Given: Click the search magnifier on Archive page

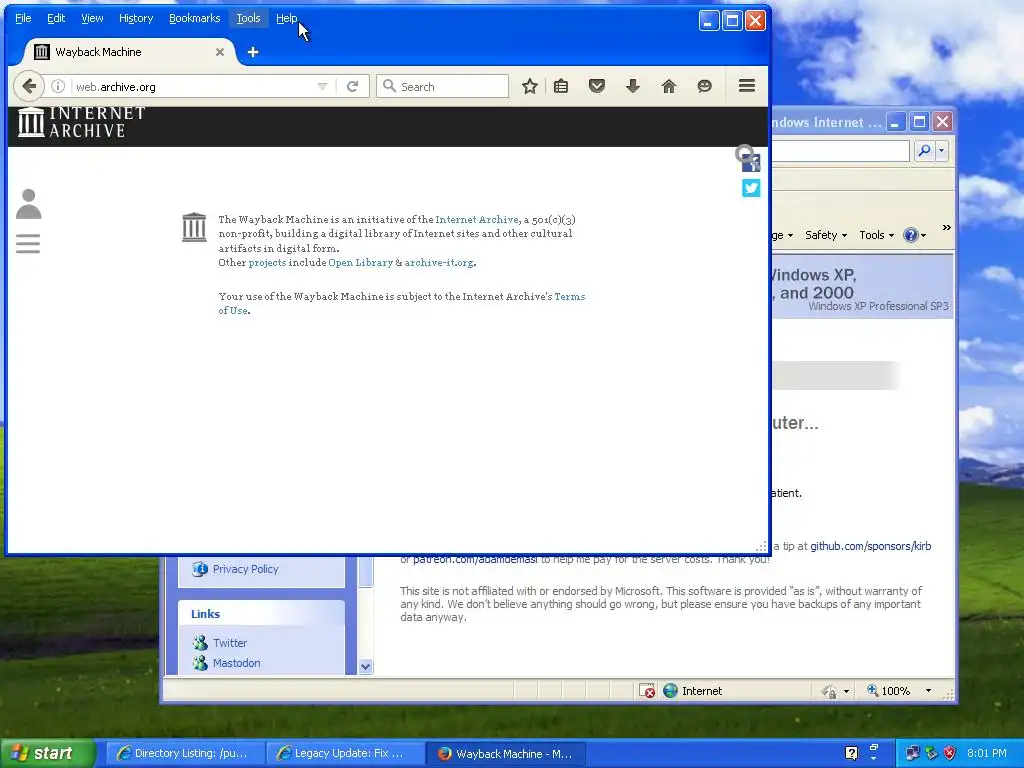Looking at the screenshot, I should 744,154.
